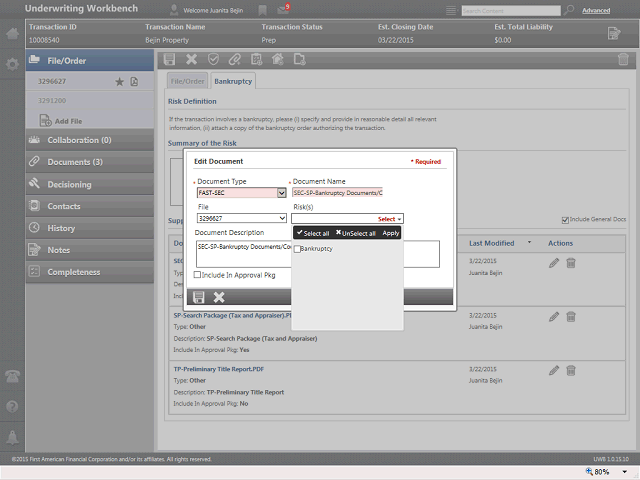Viewport: 640px width, 480px height.
Task: Click the paperclip attach toolbar icon
Action: (235, 60)
